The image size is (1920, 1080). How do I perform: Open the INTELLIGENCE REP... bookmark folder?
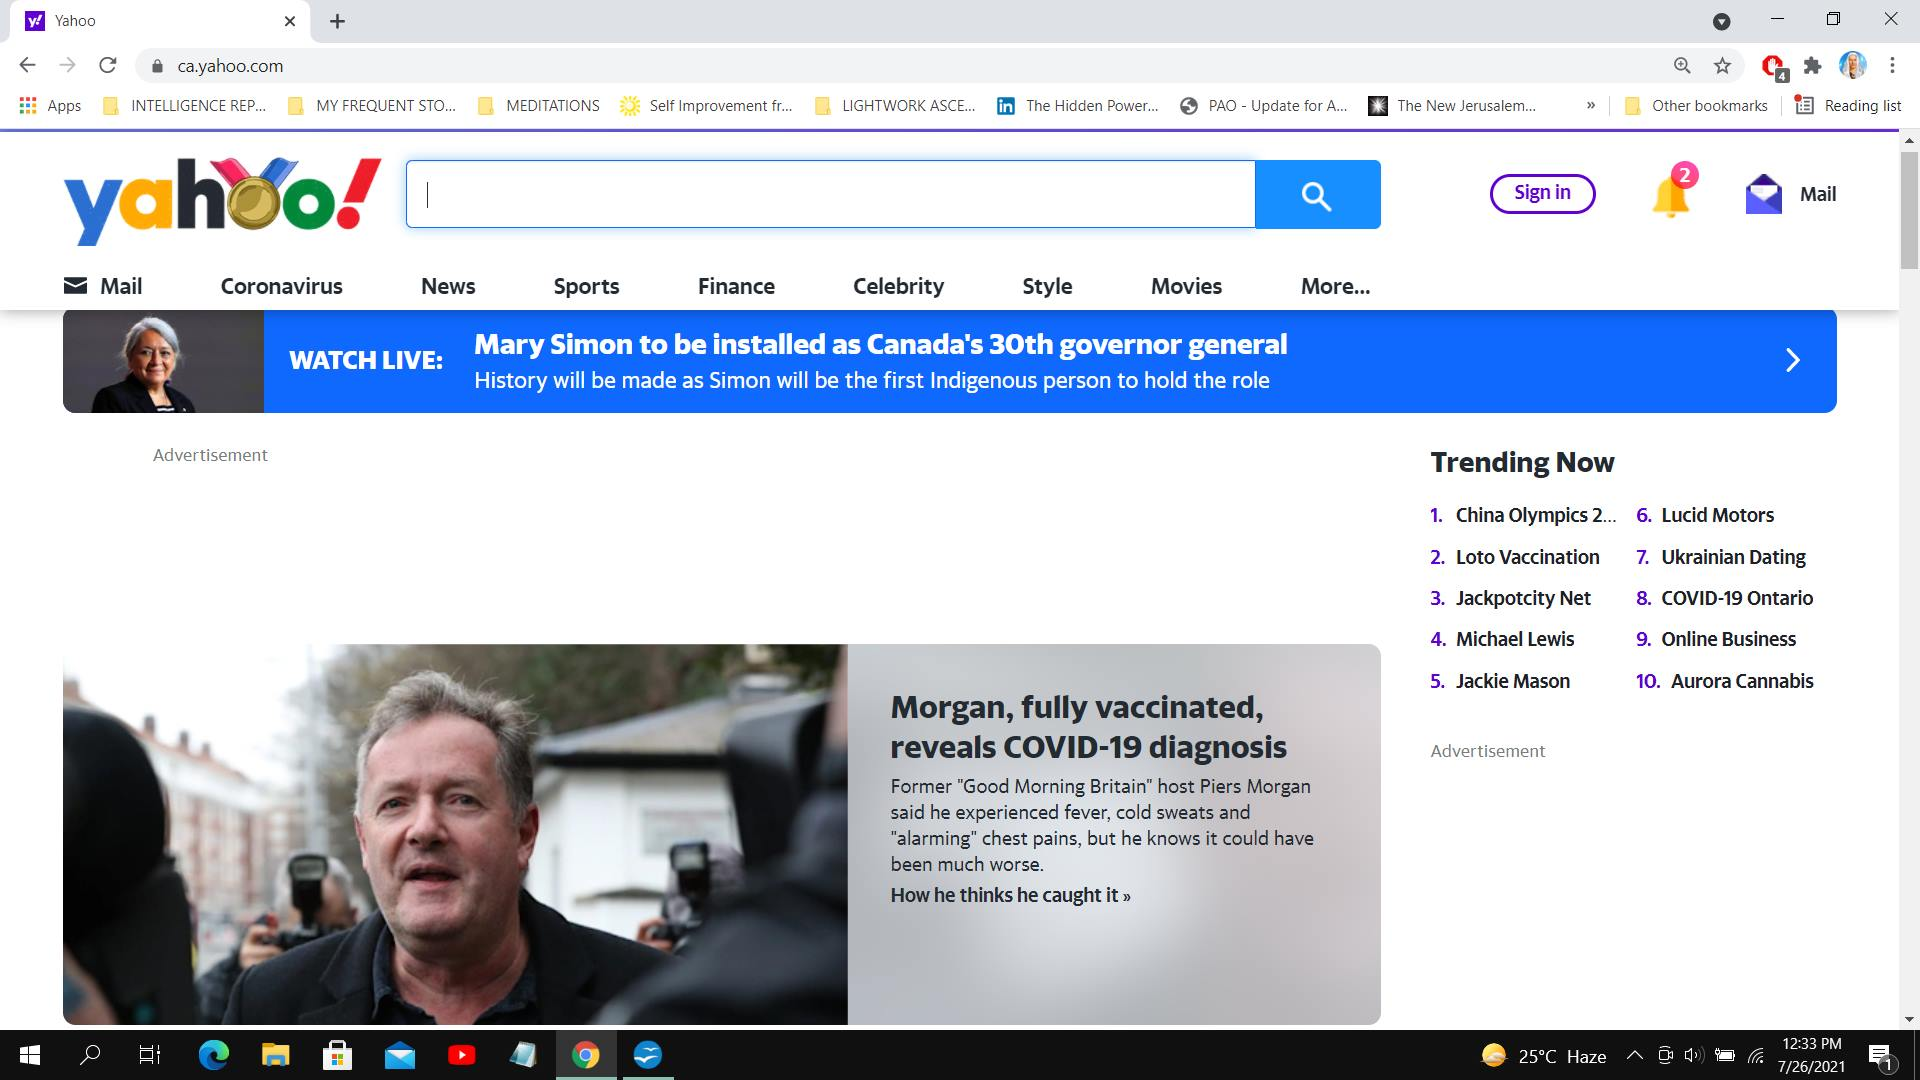(x=185, y=105)
